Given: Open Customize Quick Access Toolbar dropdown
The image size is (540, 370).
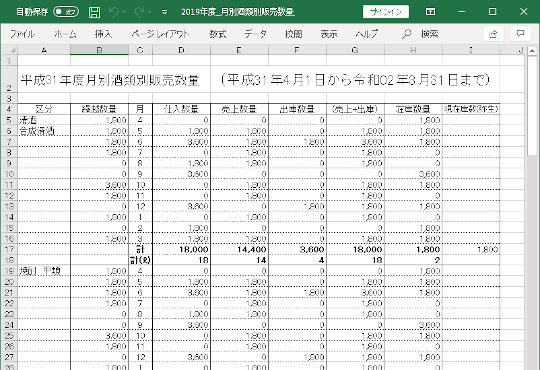Looking at the screenshot, I should [165, 12].
